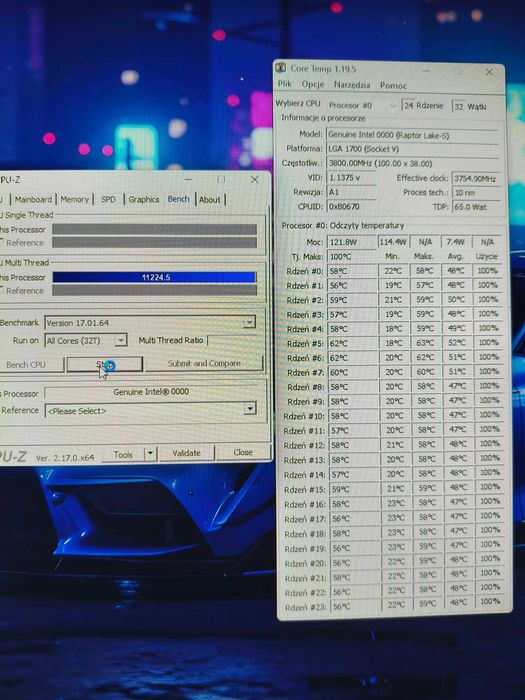
Task: Click the Single Thread This Processor bar
Action: [154, 229]
